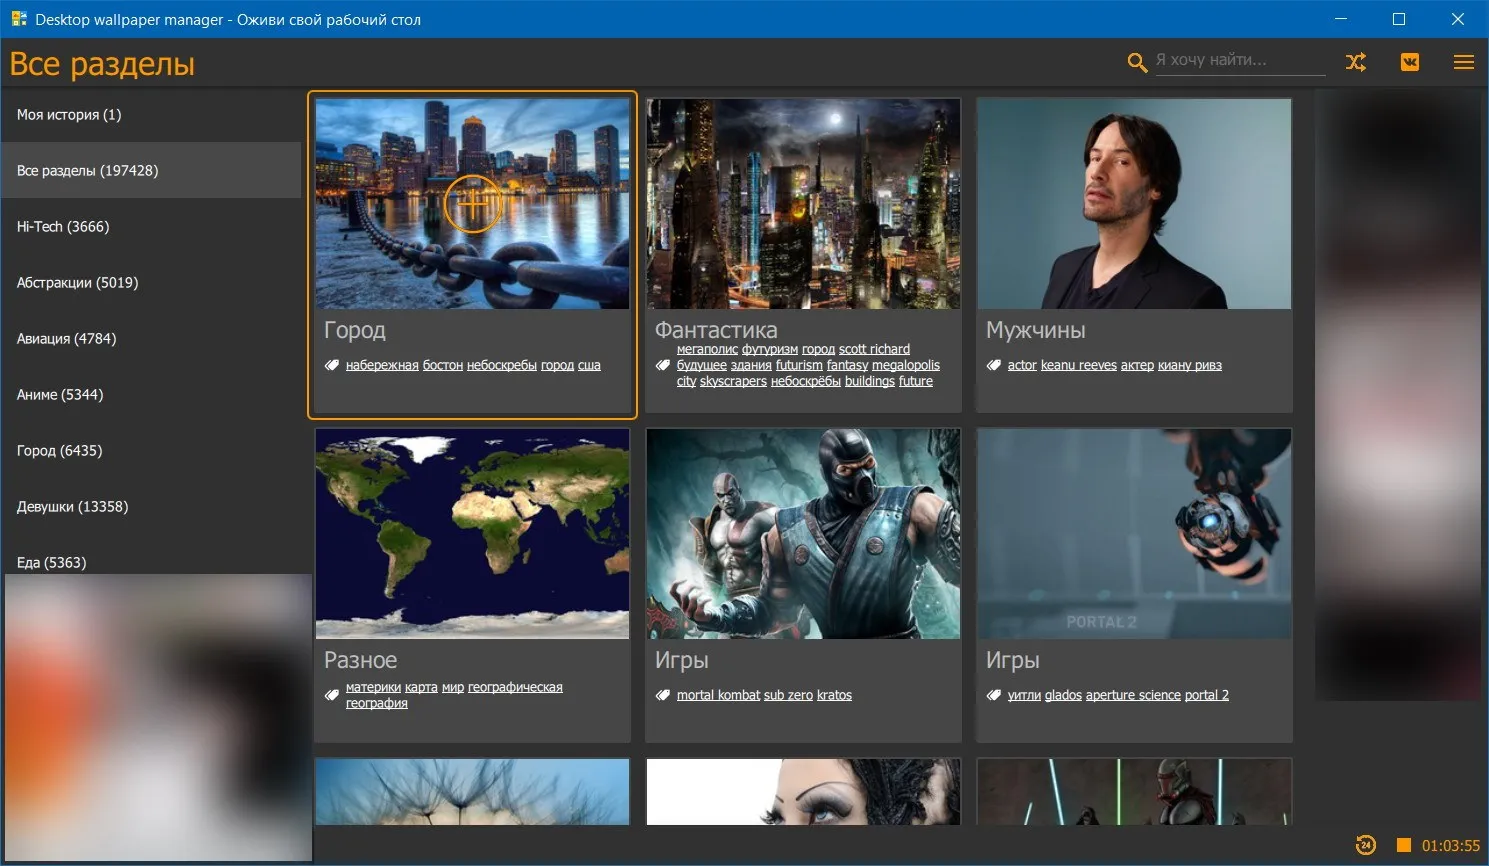The height and width of the screenshot is (866, 1489).
Task: Open the Keanu Reeves wallpaper thumbnail
Action: pyautogui.click(x=1134, y=203)
